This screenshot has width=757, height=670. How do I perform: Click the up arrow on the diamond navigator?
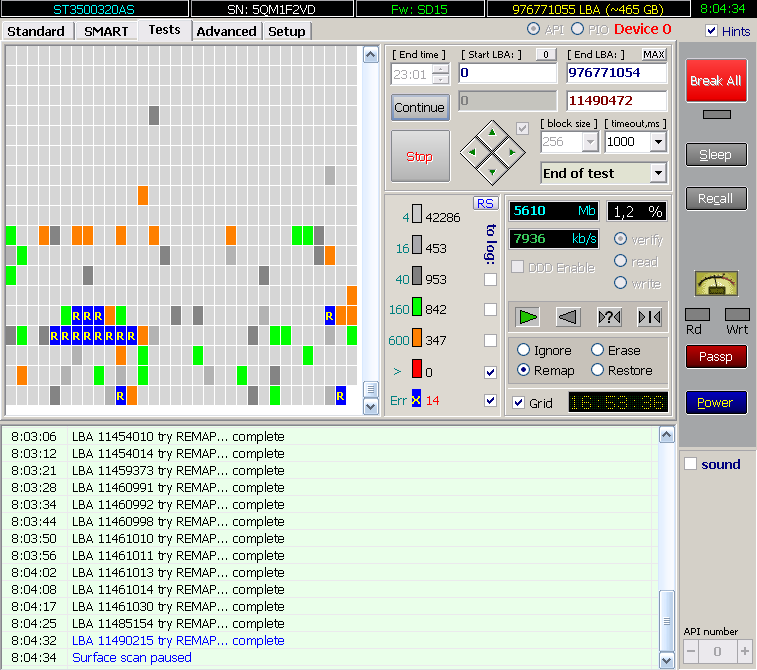492,132
